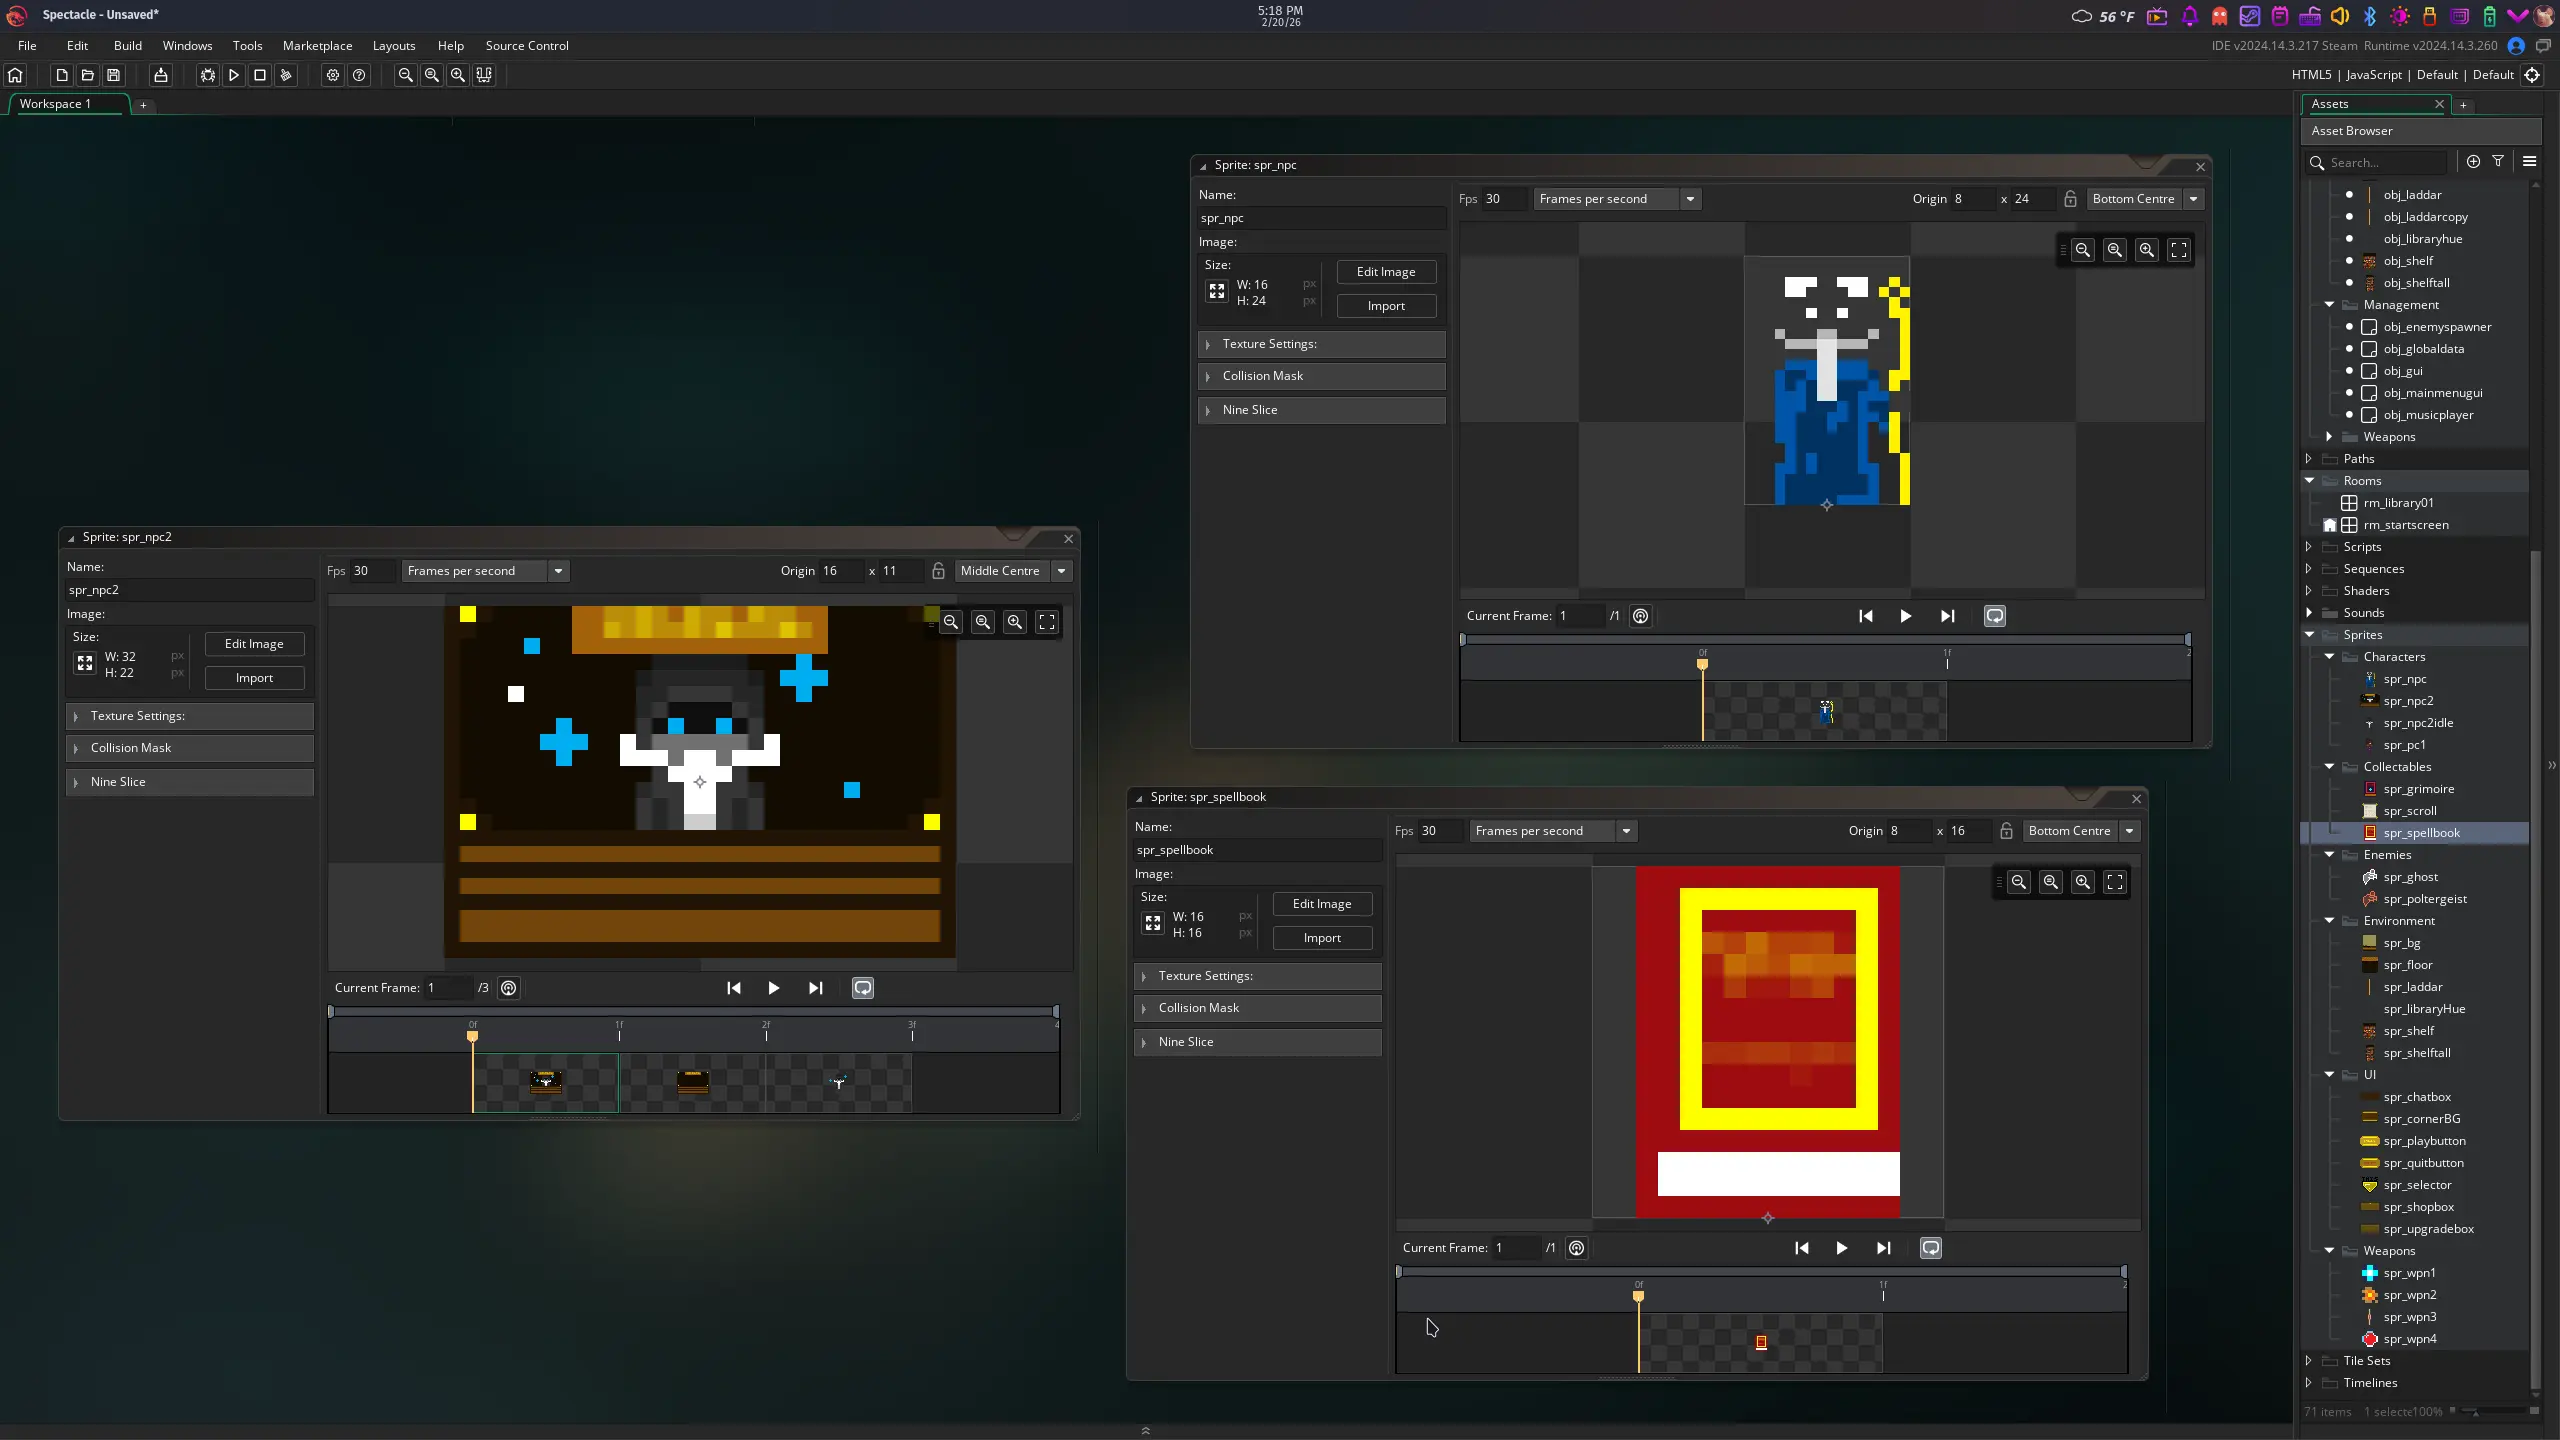Click the Create Executable toolbar icon
Screen dimensions: 2560x1440
[160, 75]
